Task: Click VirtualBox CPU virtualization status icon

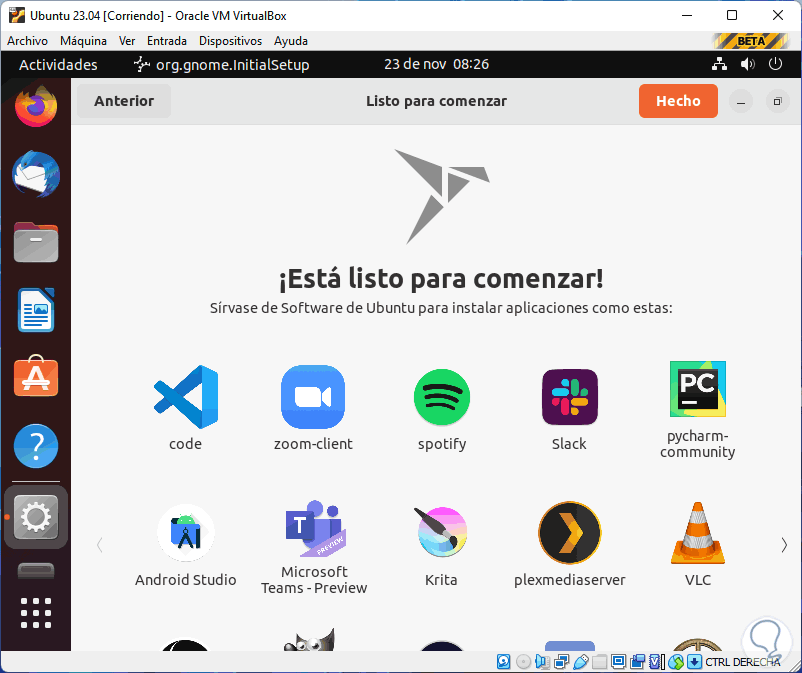Action: coord(657,662)
